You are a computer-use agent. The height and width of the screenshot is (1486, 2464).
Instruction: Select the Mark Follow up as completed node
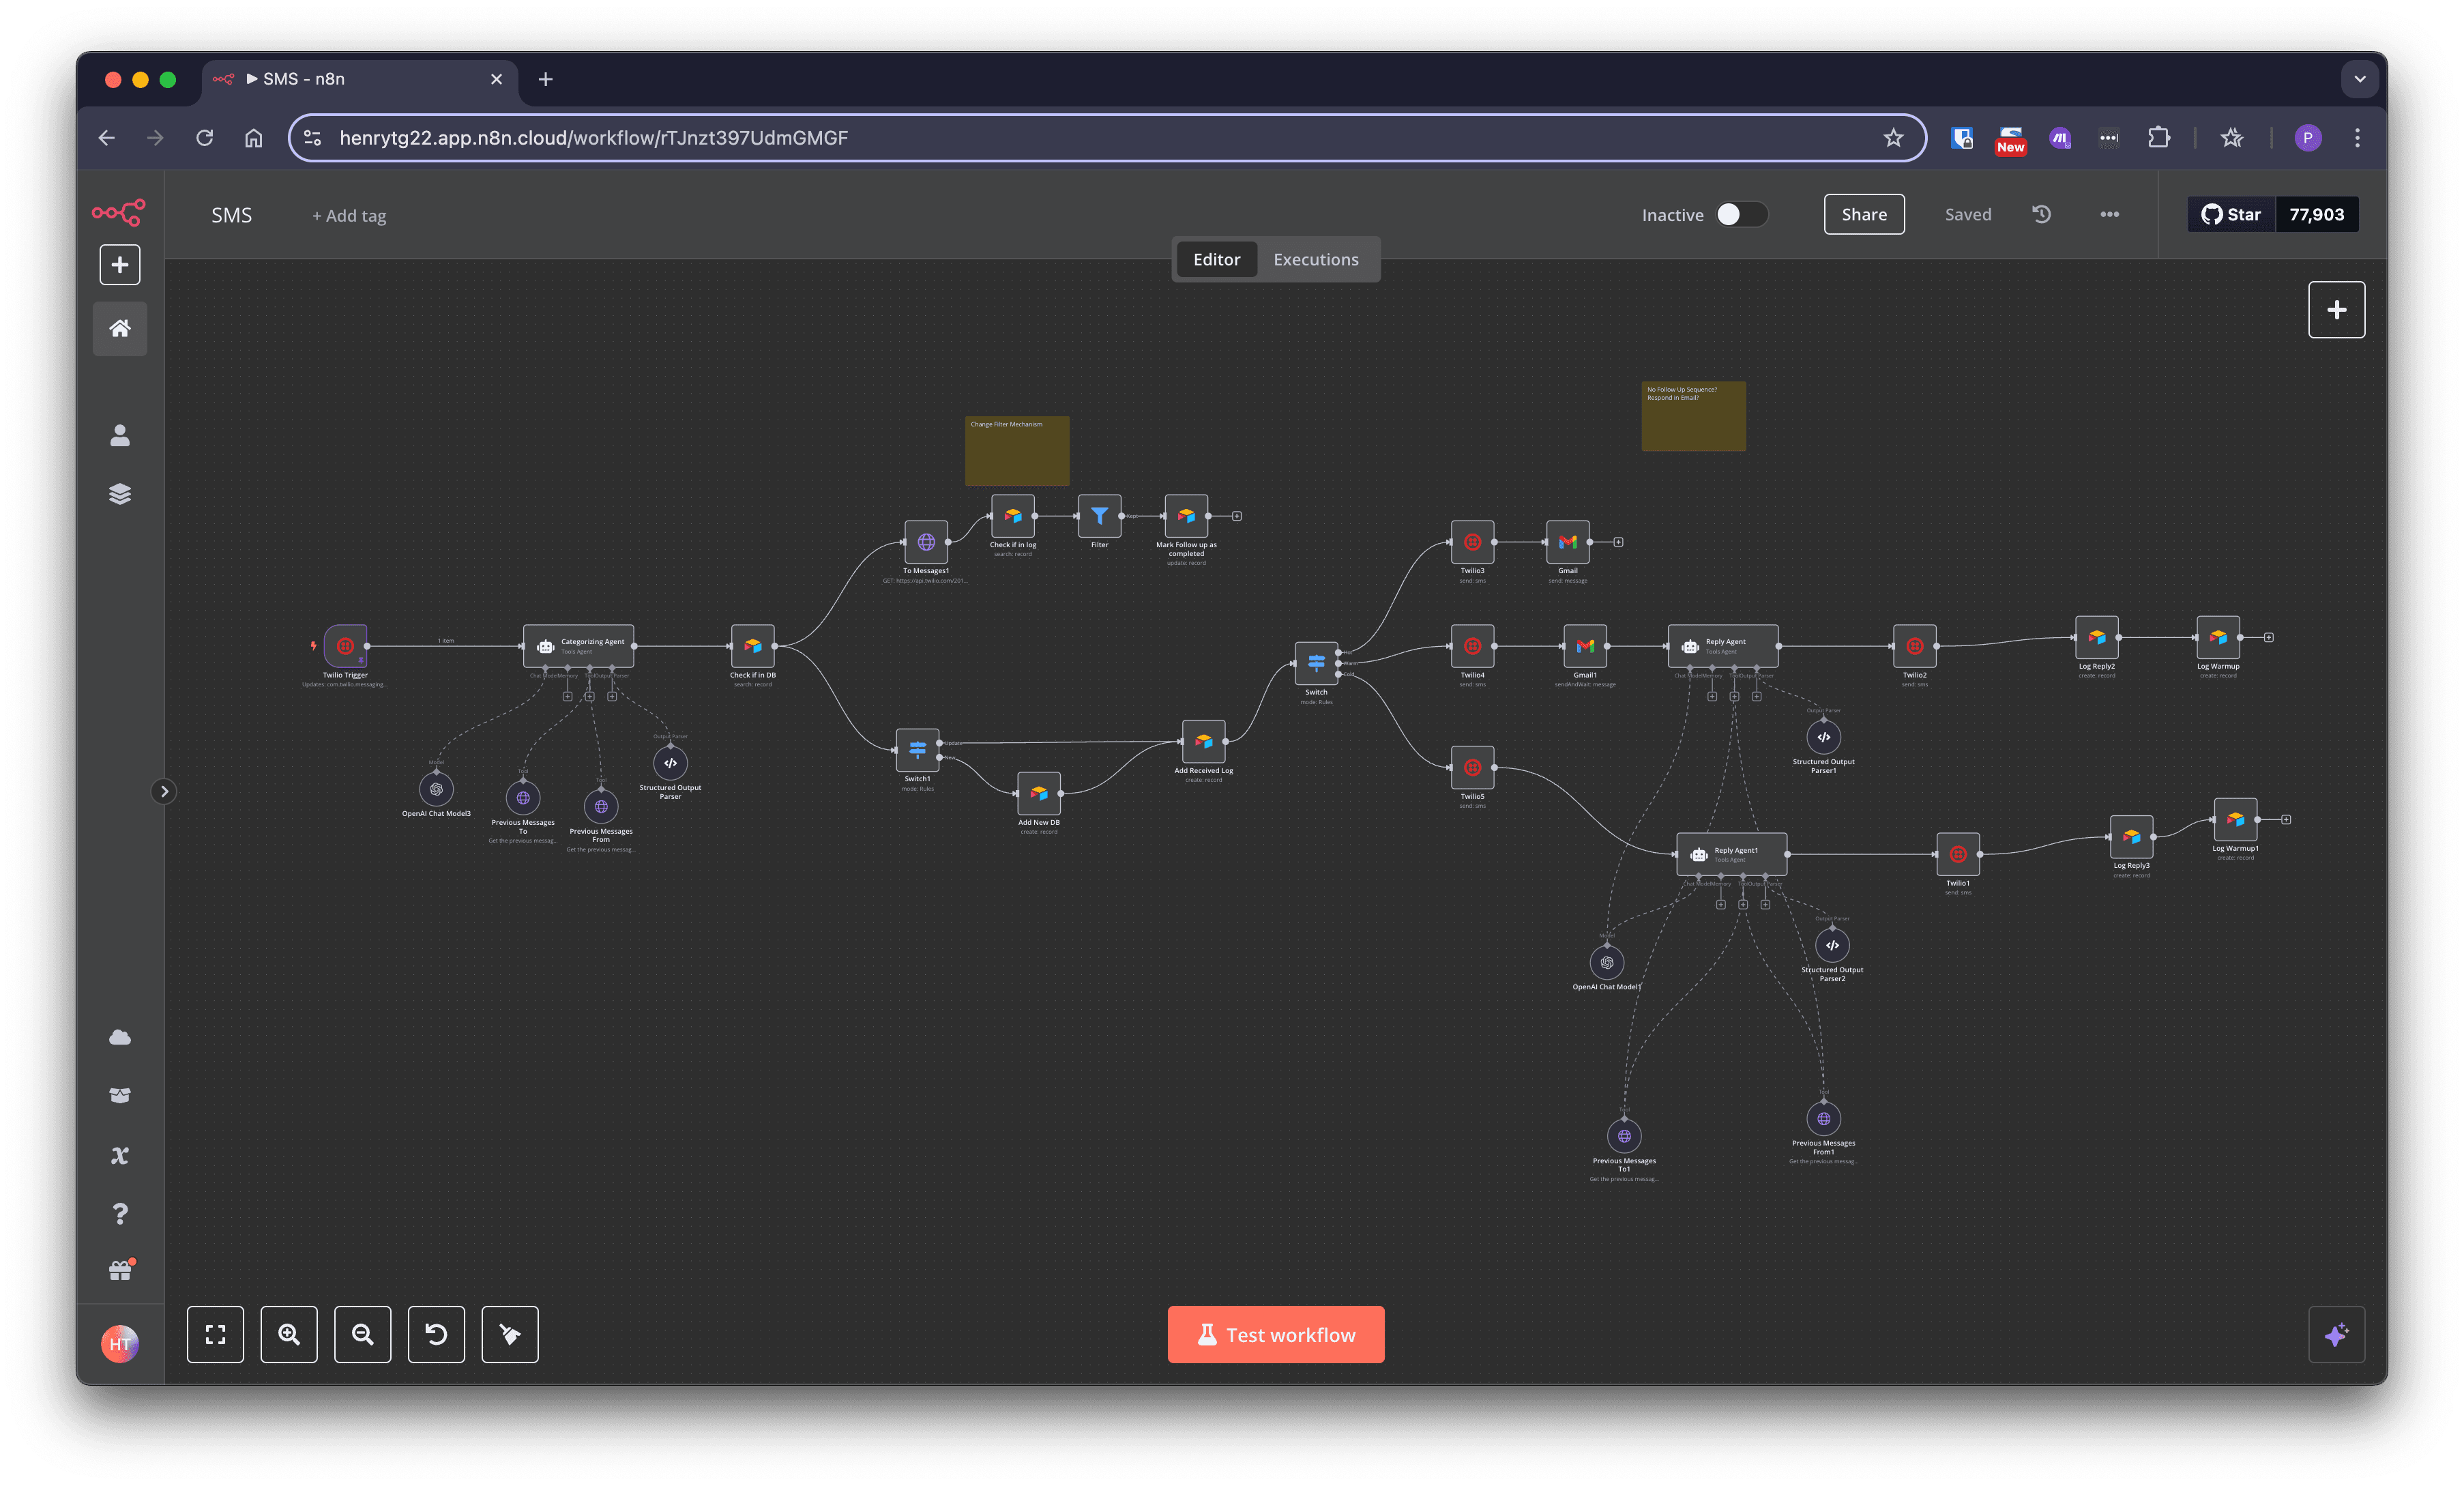pos(1186,516)
